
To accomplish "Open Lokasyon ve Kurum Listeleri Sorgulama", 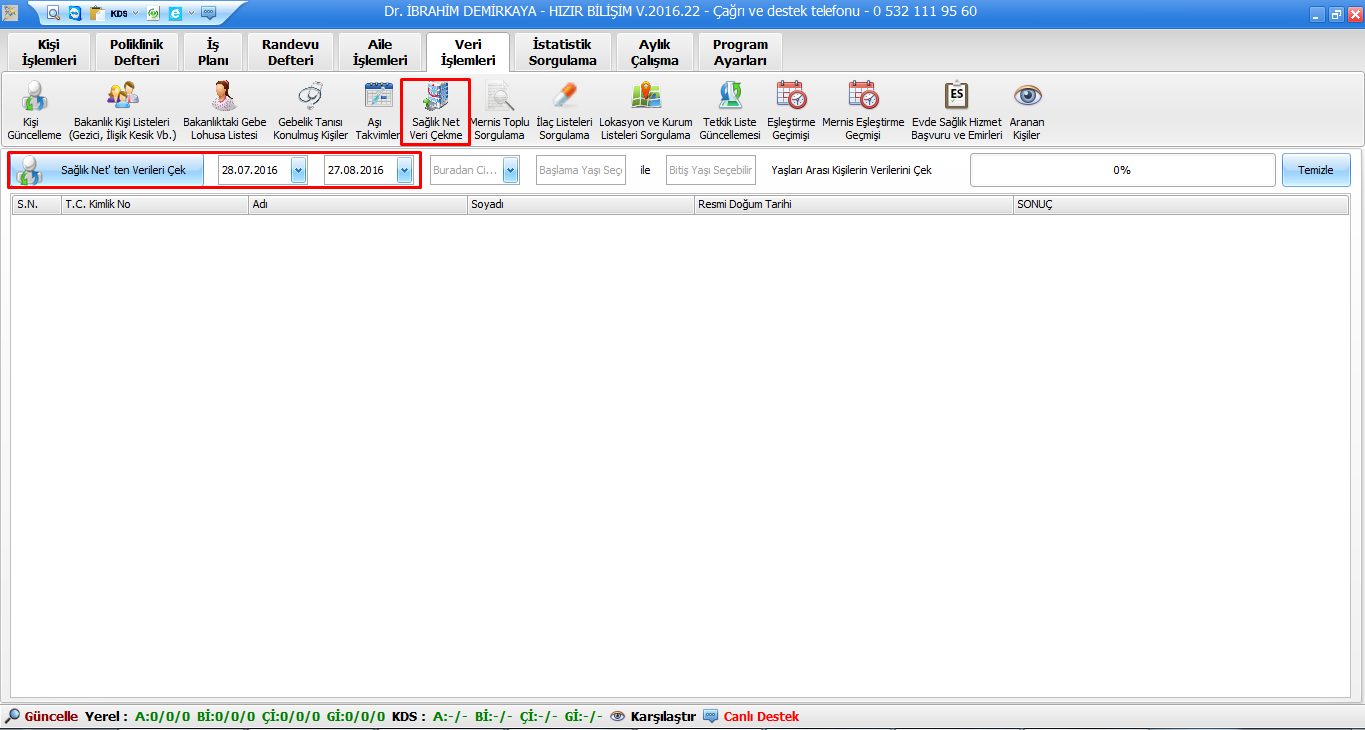I will tap(645, 97).
